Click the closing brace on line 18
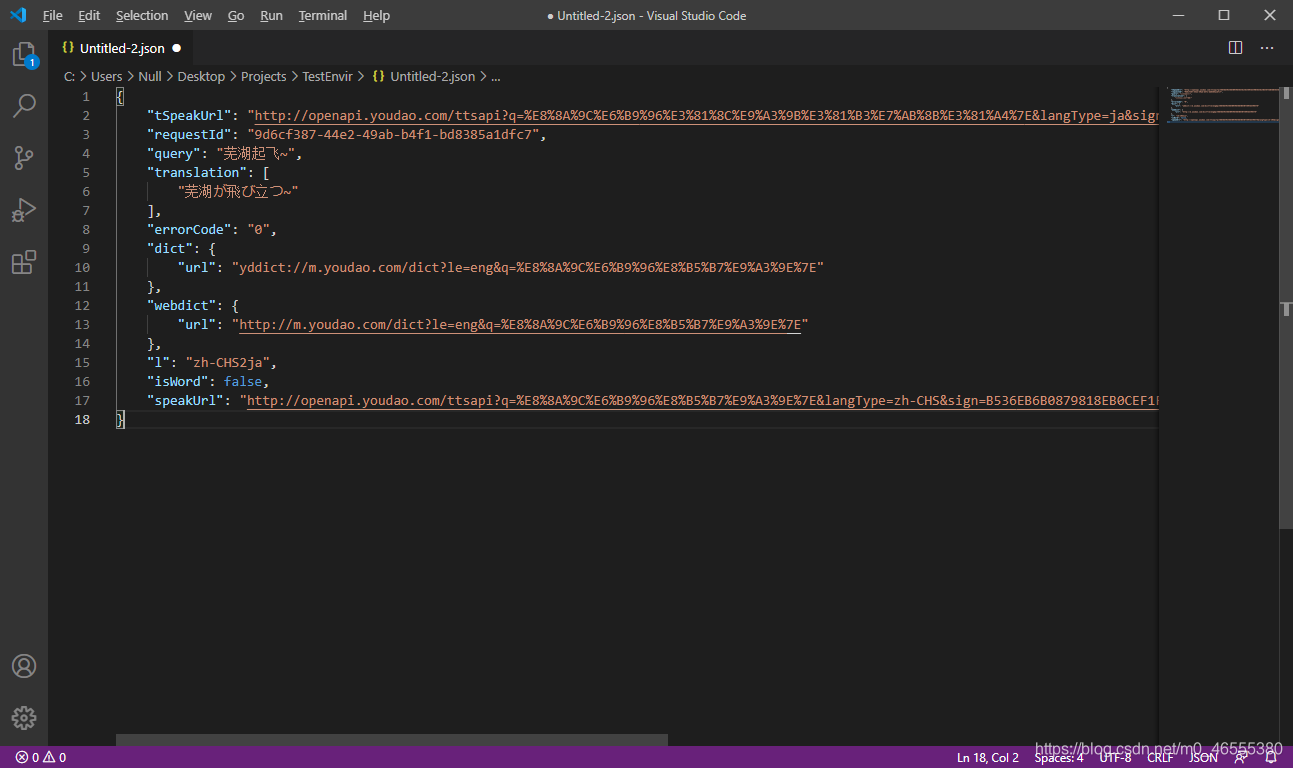Viewport: 1293px width, 768px height. [x=120, y=420]
